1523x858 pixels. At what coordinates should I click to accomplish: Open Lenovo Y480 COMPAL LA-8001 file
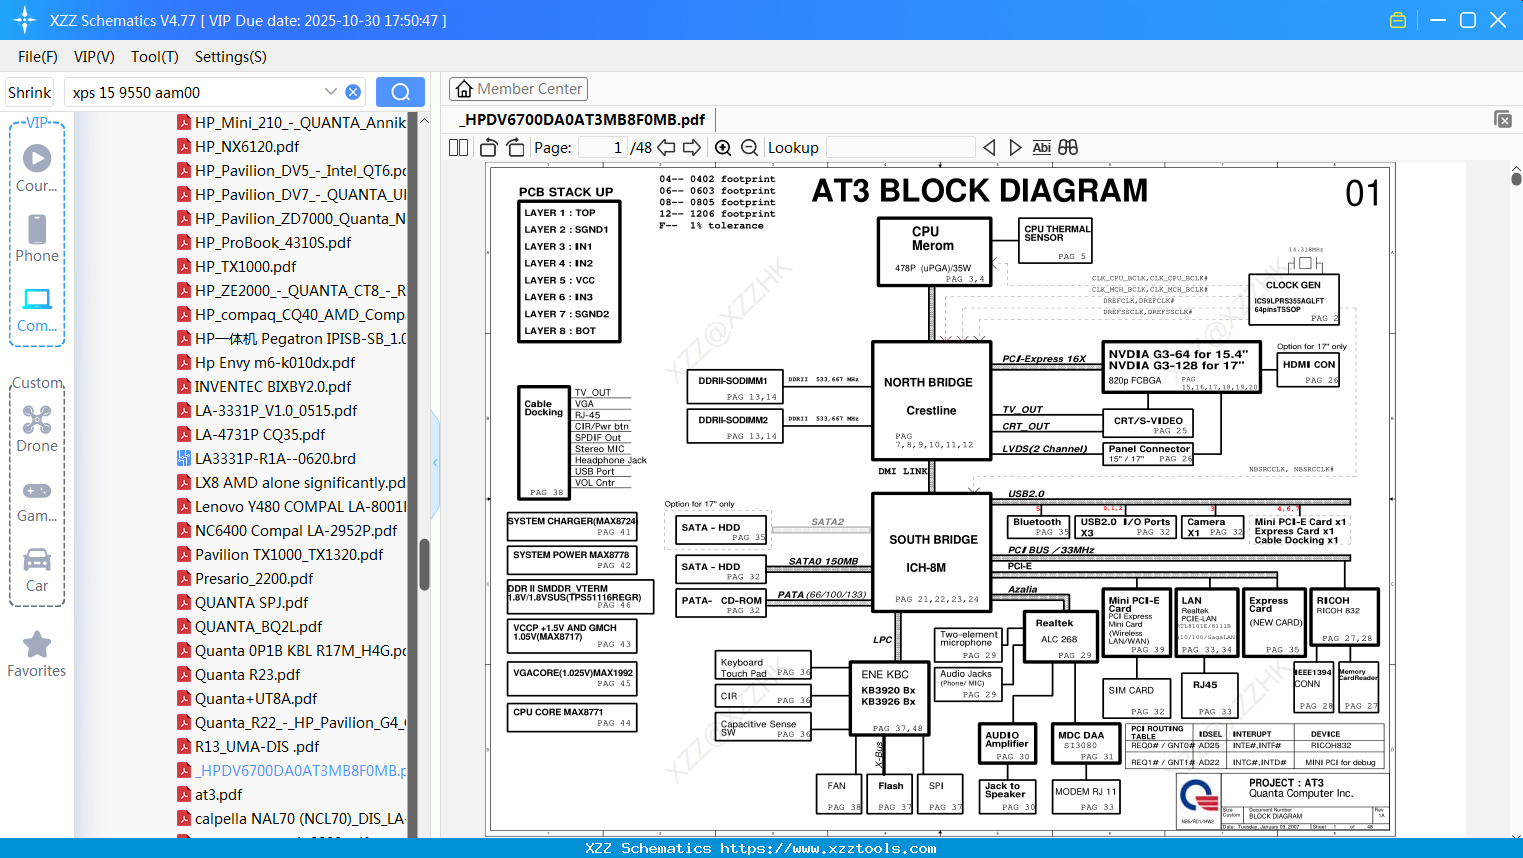291,506
